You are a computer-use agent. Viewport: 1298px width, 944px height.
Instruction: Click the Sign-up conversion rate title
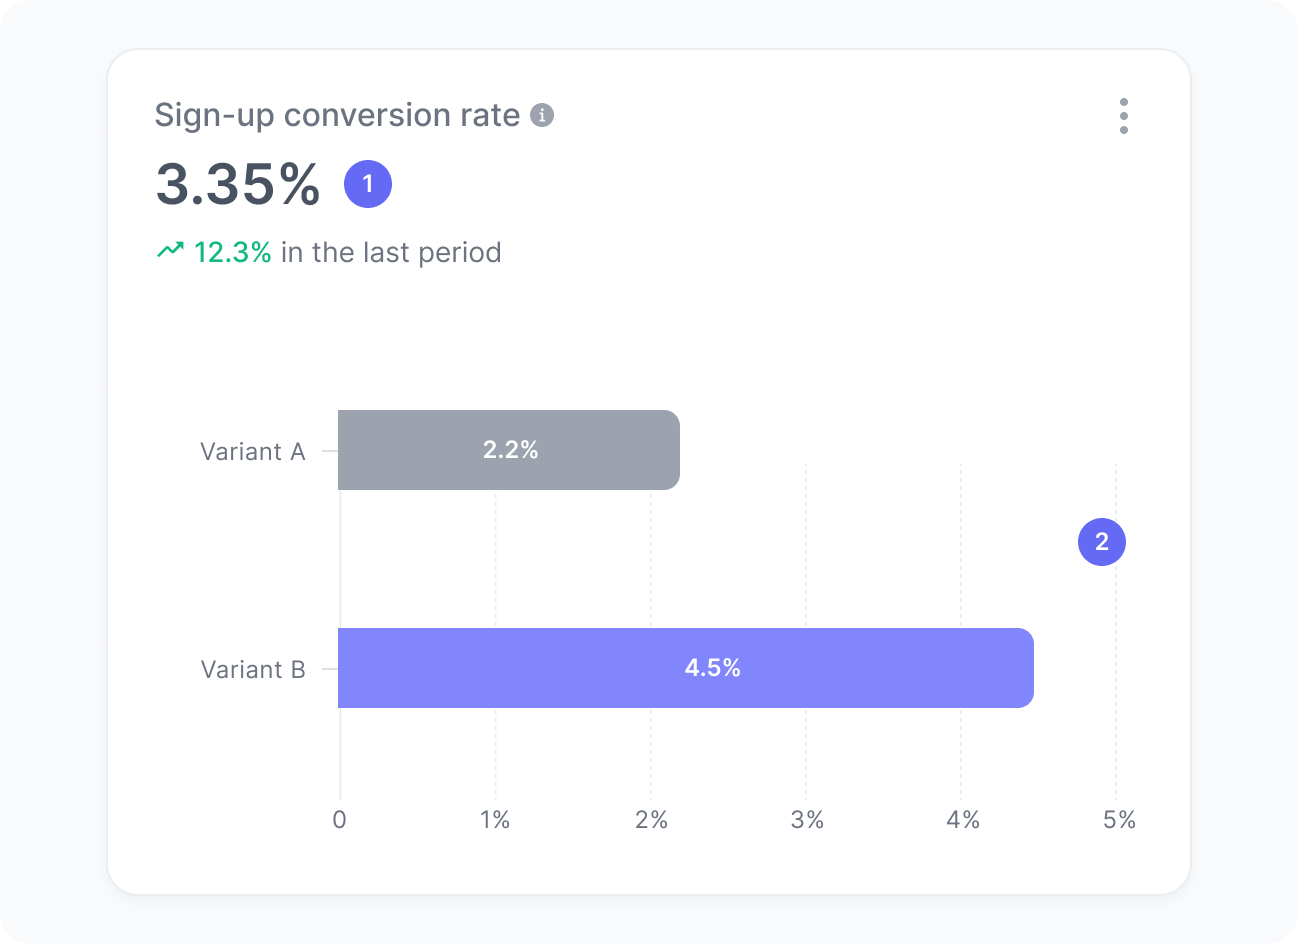click(x=337, y=115)
